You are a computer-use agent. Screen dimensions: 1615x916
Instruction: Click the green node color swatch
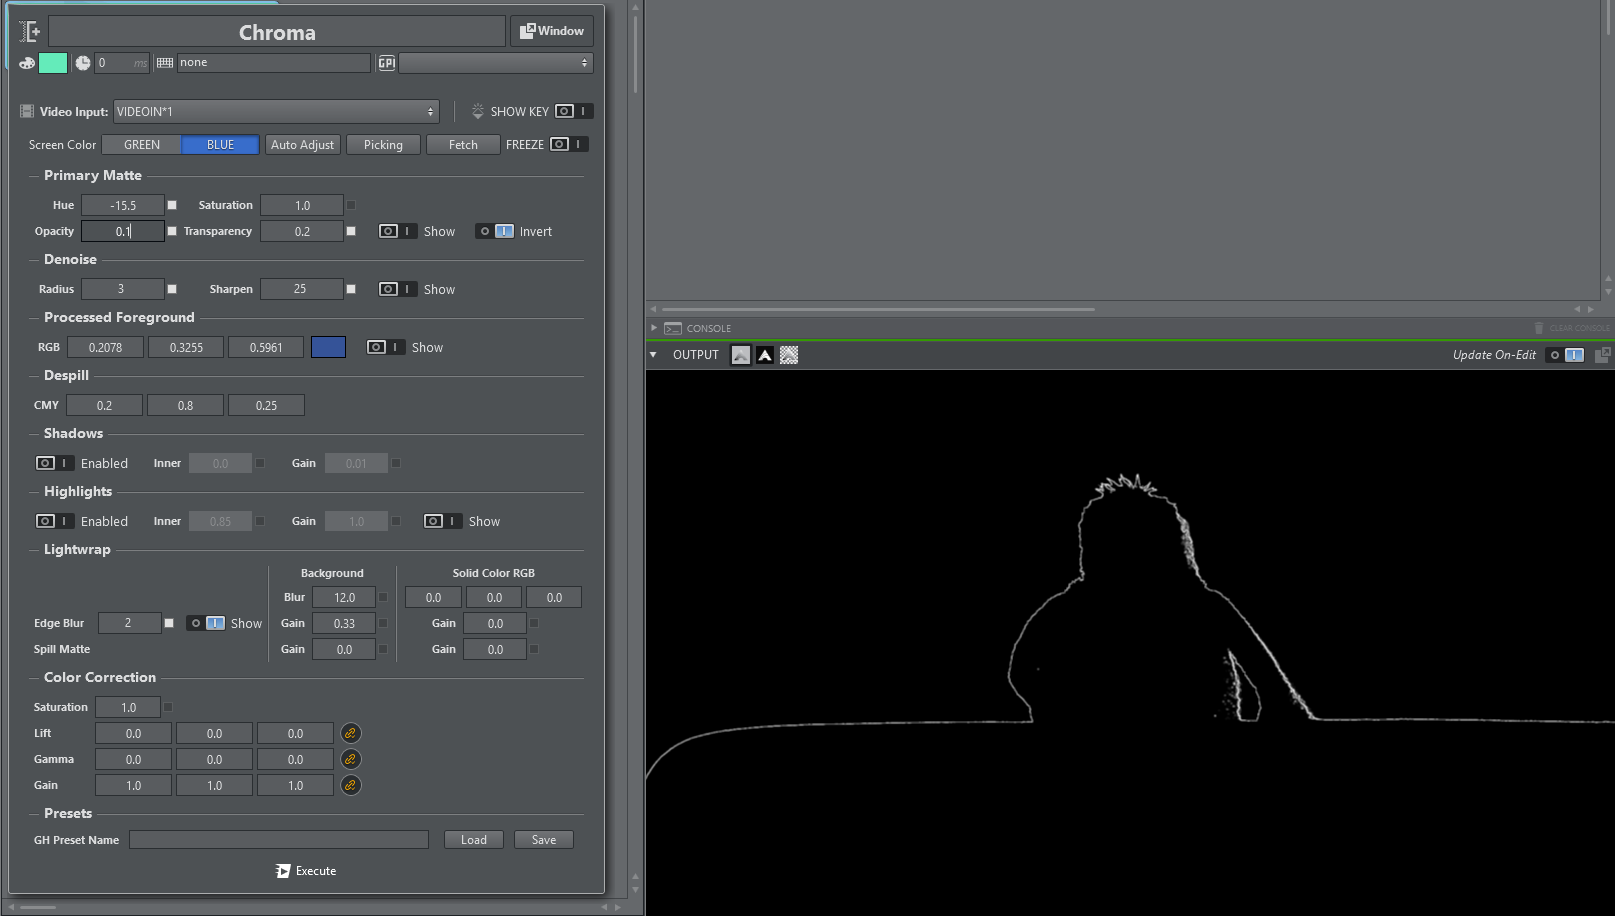coord(53,63)
